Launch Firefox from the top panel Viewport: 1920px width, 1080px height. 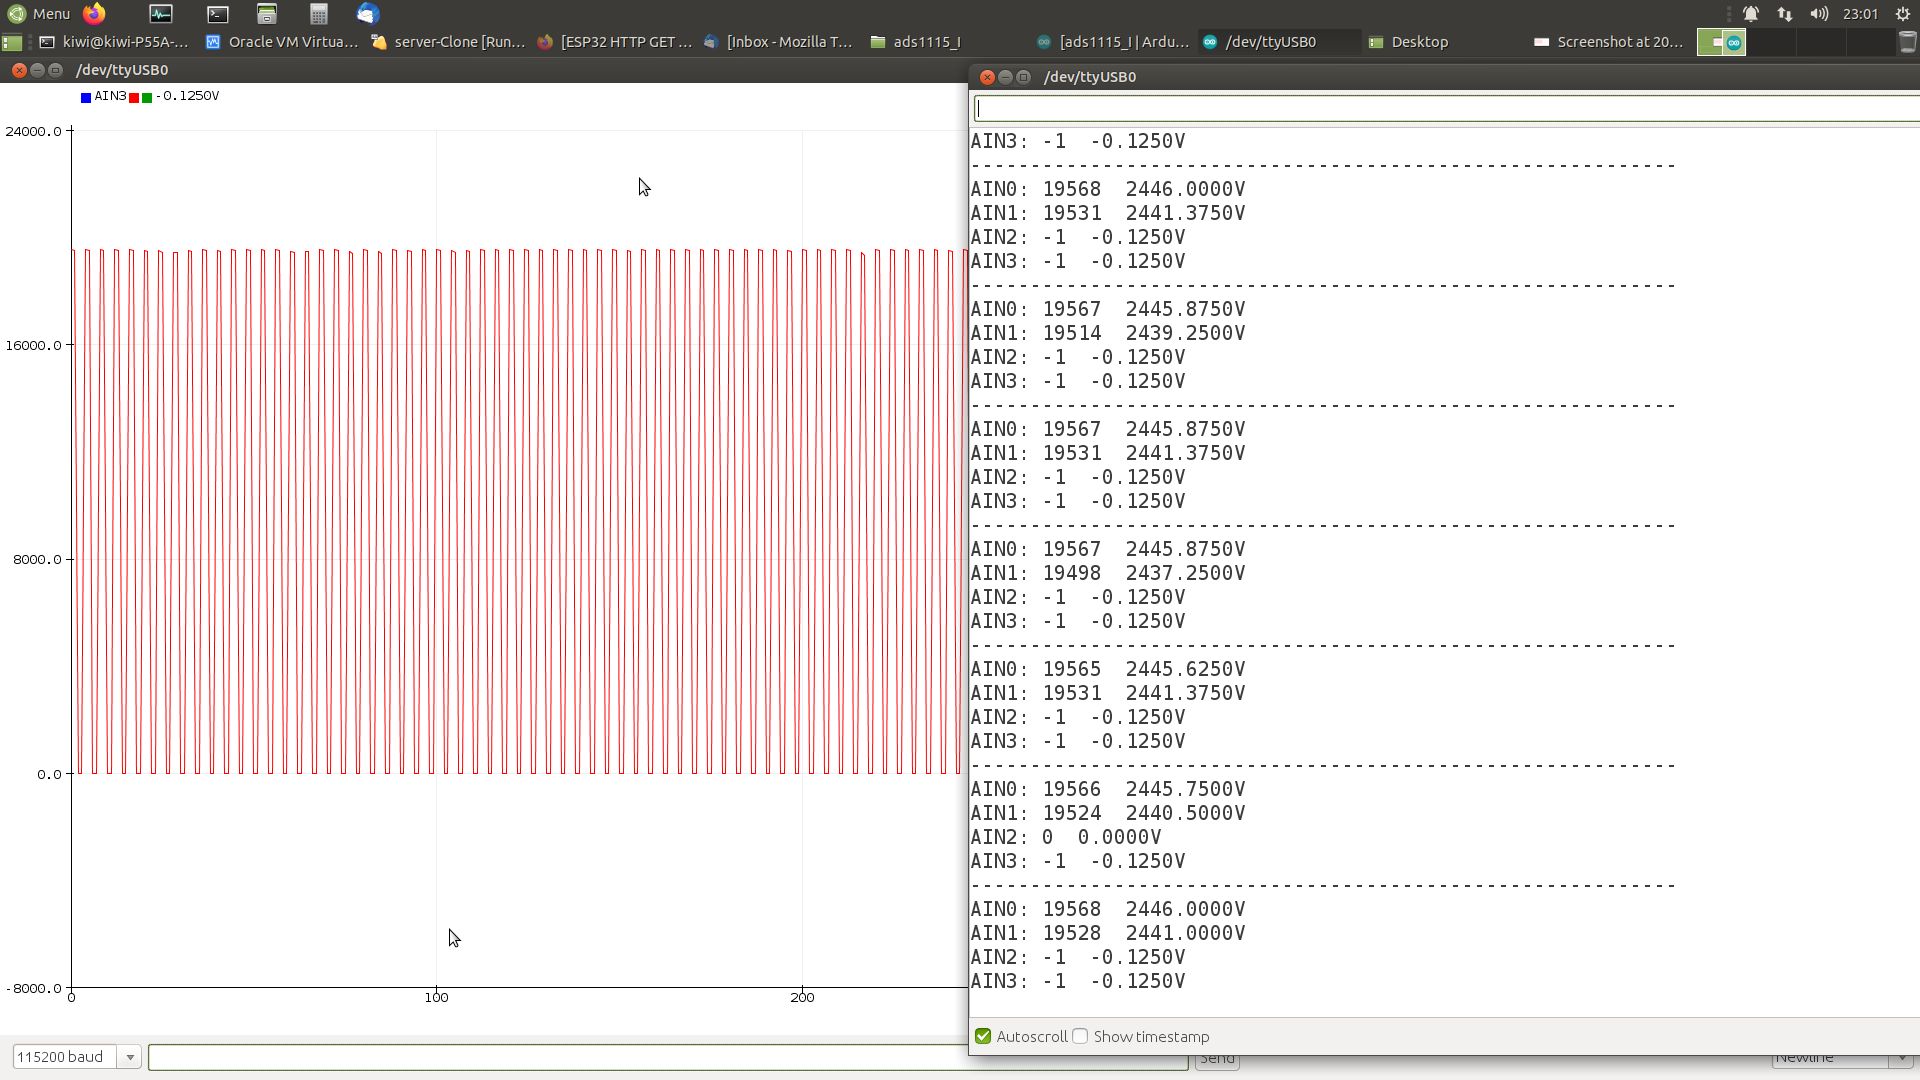[94, 14]
